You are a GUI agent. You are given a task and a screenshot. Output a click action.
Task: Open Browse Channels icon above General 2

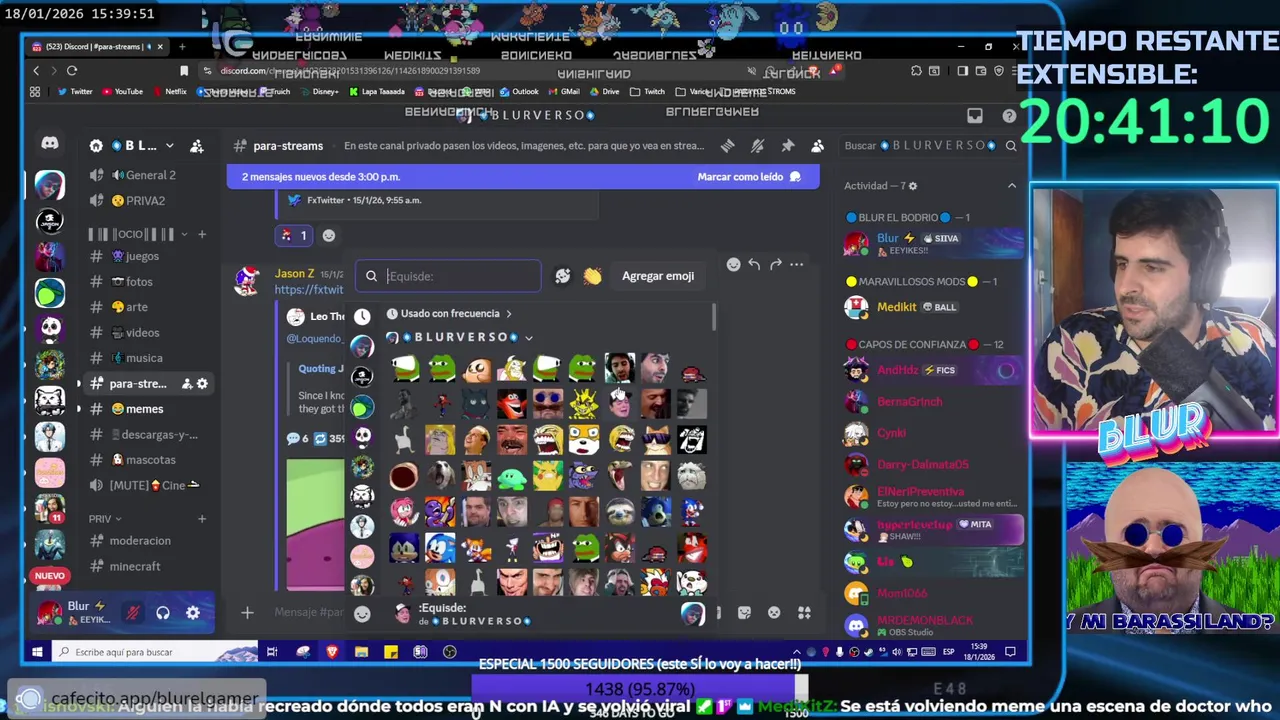coord(96,146)
